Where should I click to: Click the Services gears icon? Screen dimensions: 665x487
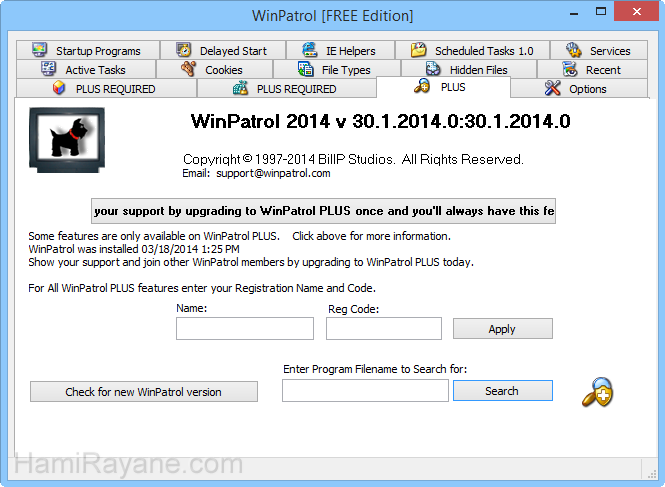point(574,50)
